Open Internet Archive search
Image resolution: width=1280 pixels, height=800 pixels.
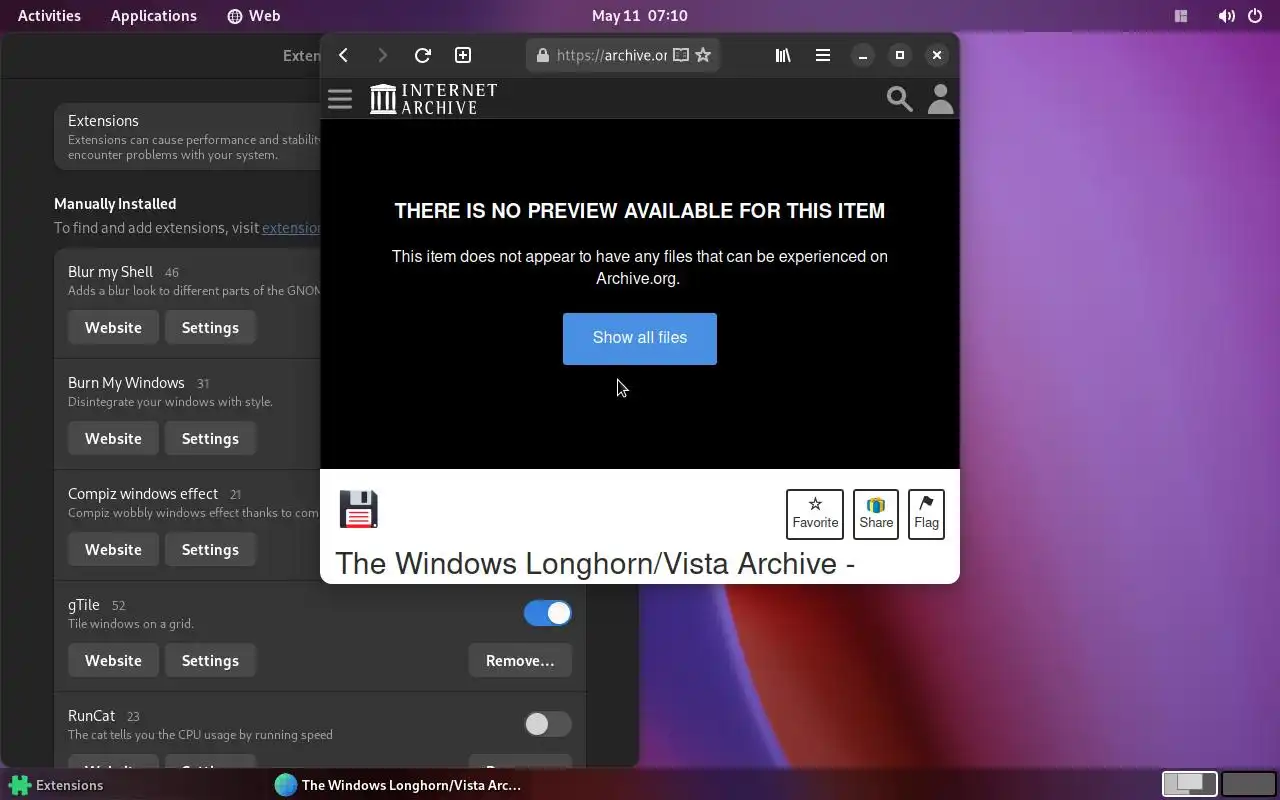click(899, 99)
